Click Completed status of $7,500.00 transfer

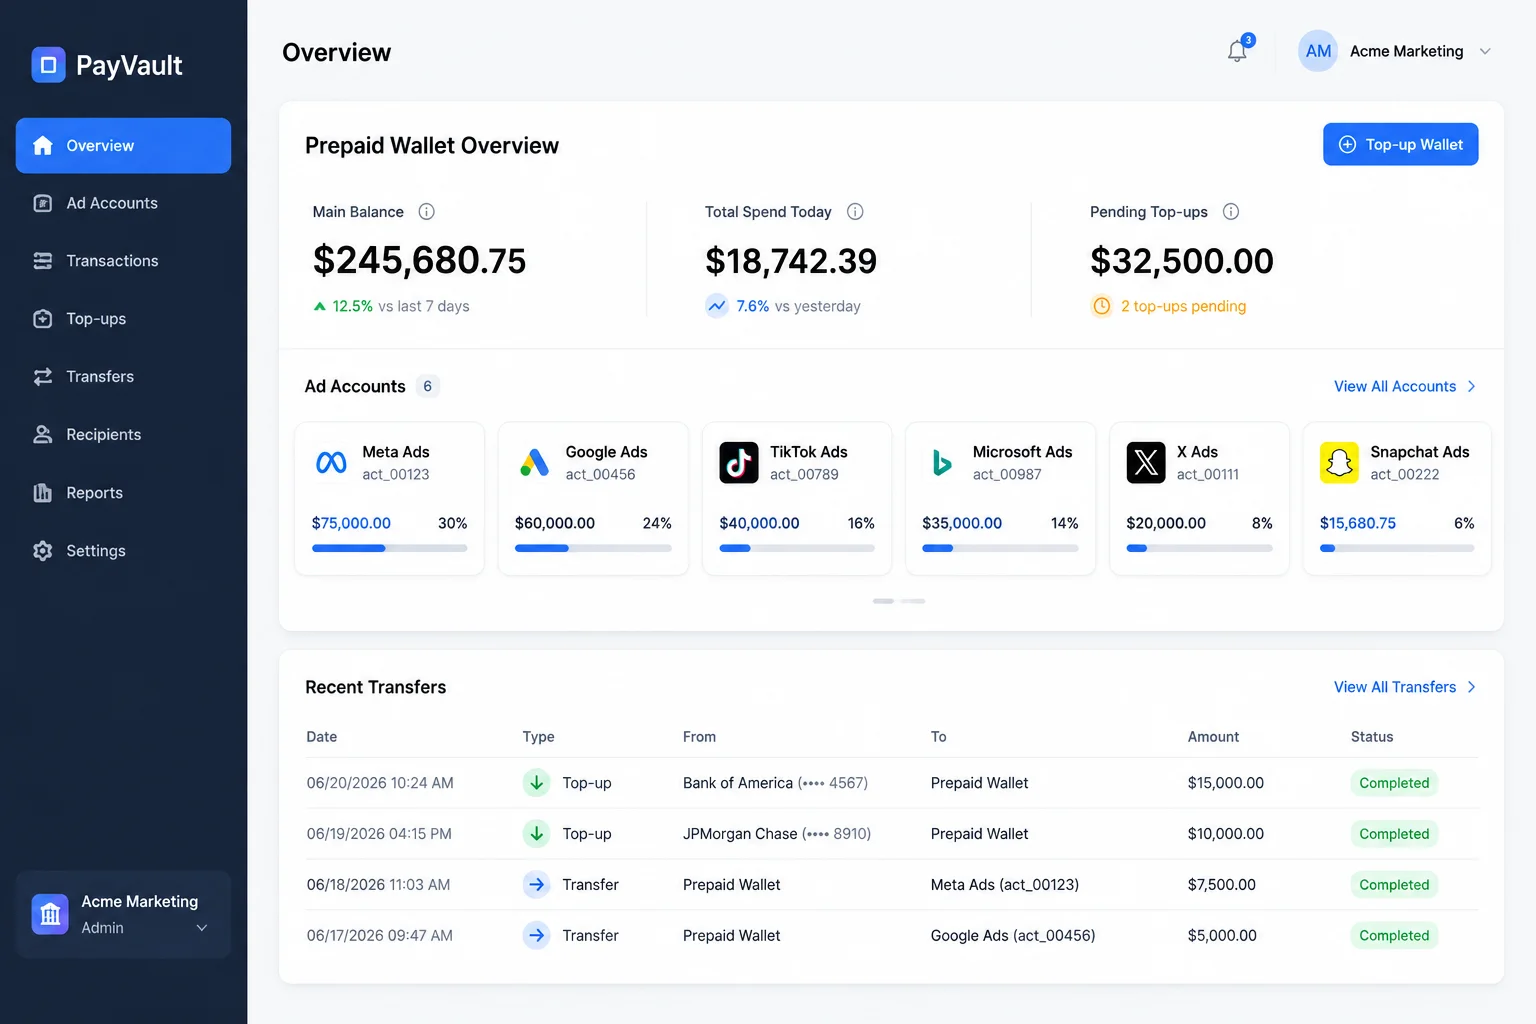[1394, 885]
